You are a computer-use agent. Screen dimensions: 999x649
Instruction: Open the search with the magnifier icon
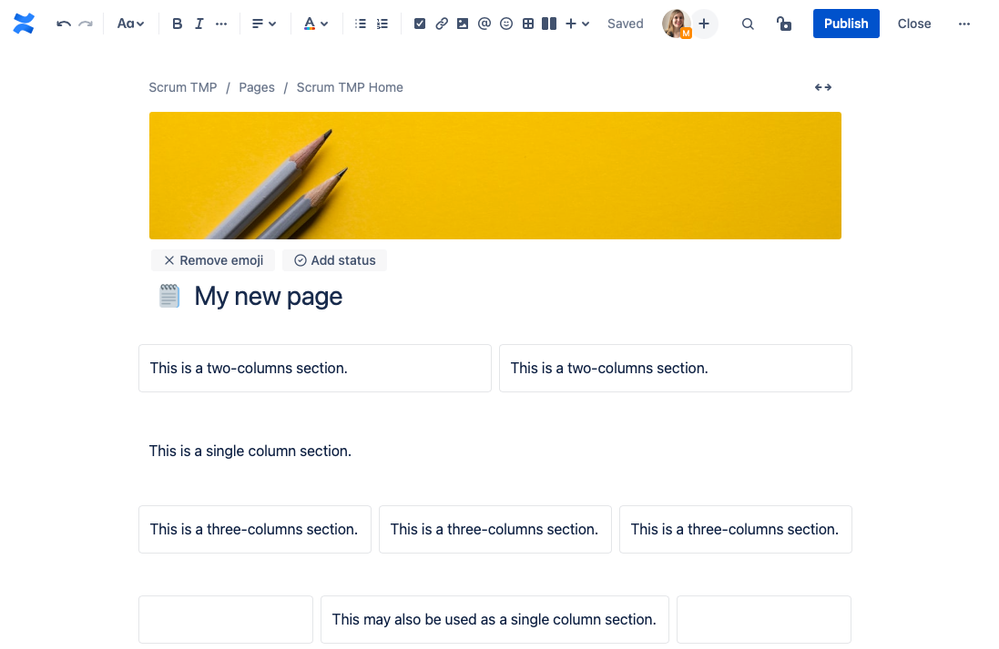pos(747,23)
